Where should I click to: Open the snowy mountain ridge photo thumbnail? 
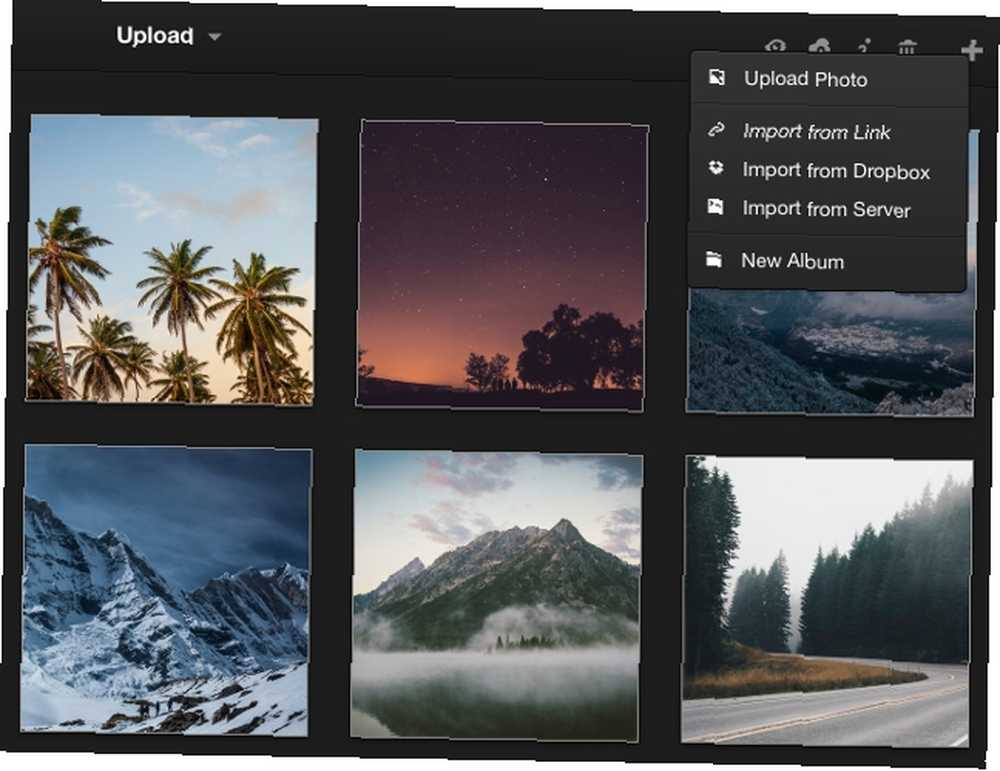(166, 591)
